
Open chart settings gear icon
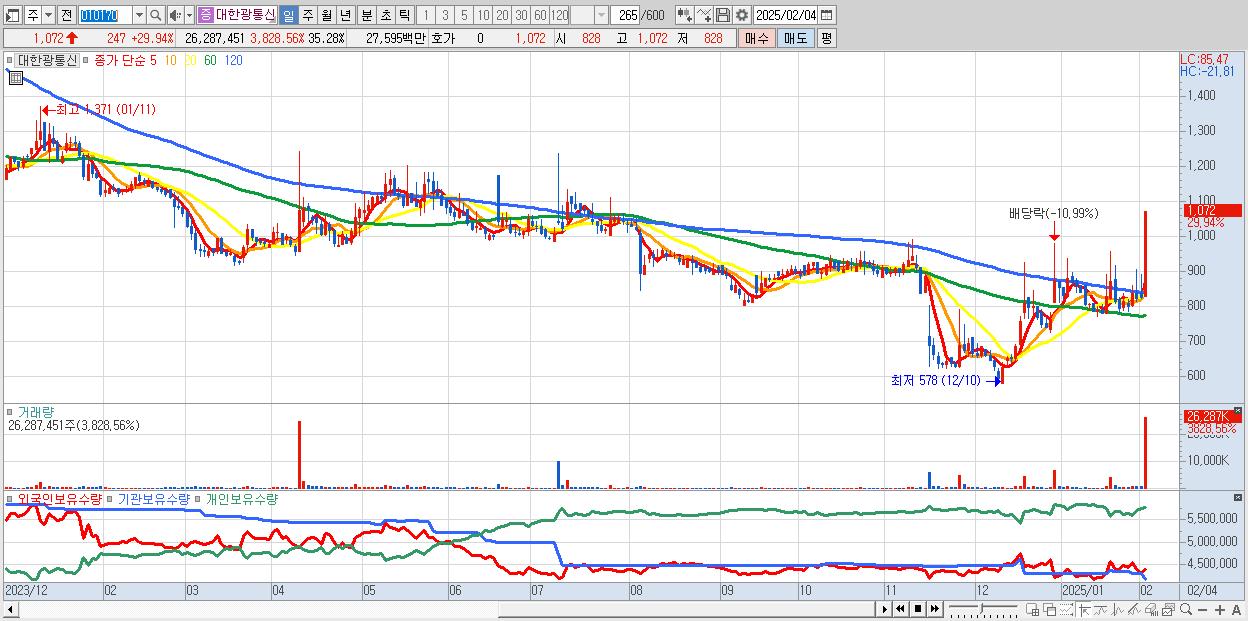[741, 15]
